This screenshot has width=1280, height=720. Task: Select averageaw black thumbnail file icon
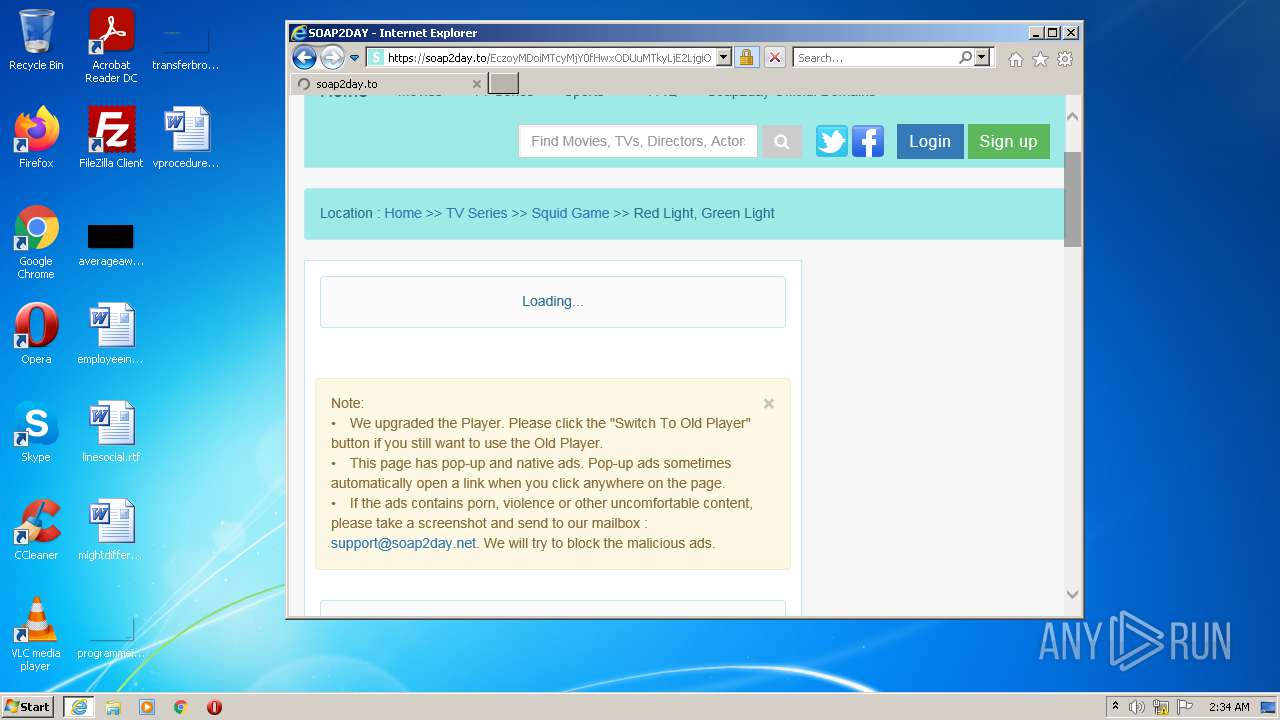point(111,243)
